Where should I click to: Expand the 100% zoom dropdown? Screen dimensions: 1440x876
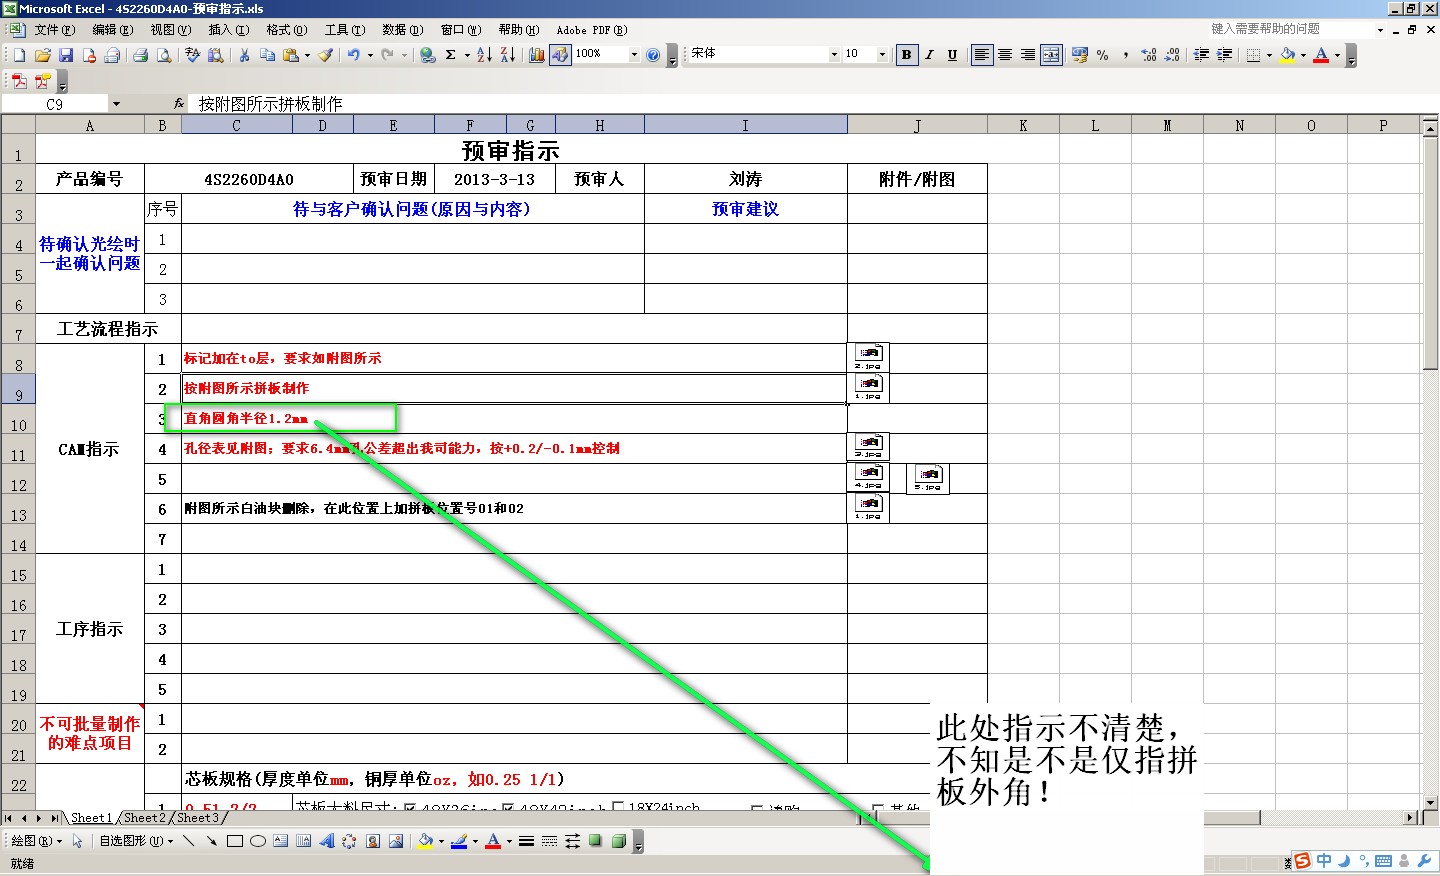pyautogui.click(x=634, y=55)
